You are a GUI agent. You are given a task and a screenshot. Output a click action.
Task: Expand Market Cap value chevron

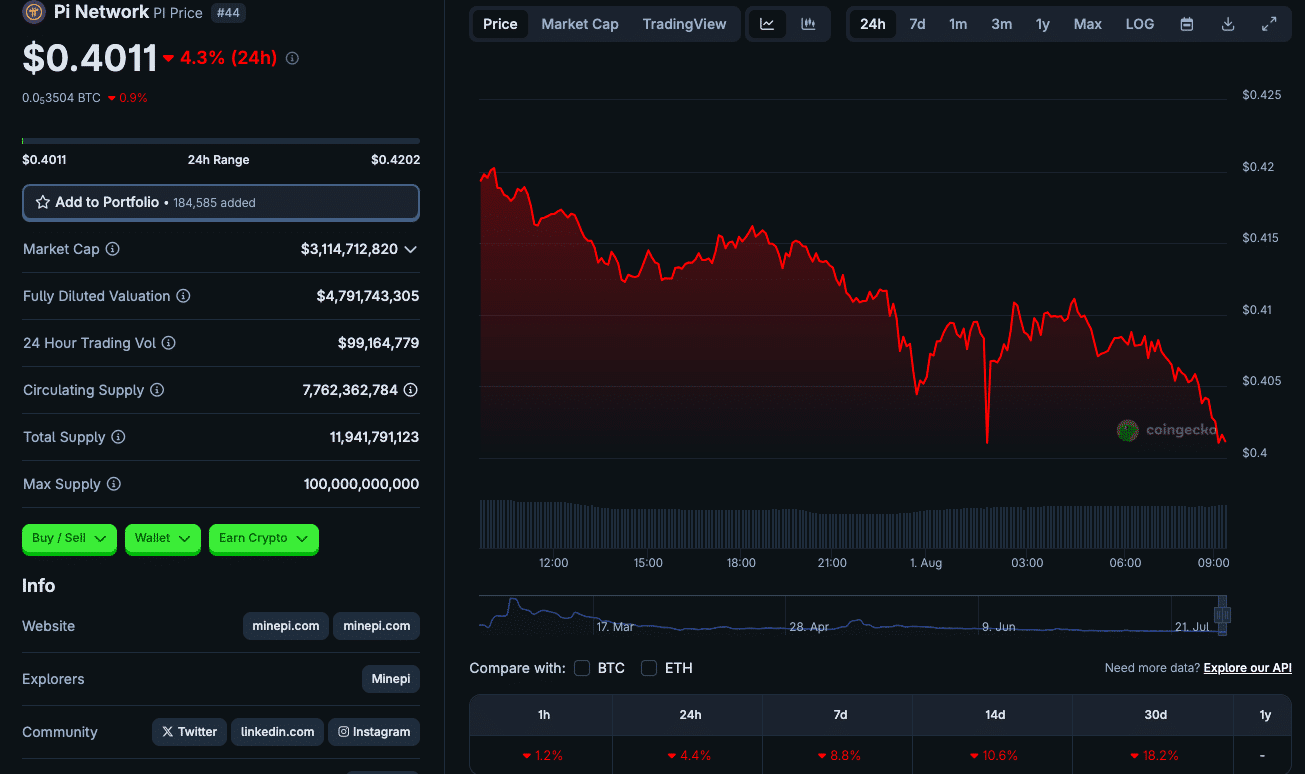tap(410, 249)
